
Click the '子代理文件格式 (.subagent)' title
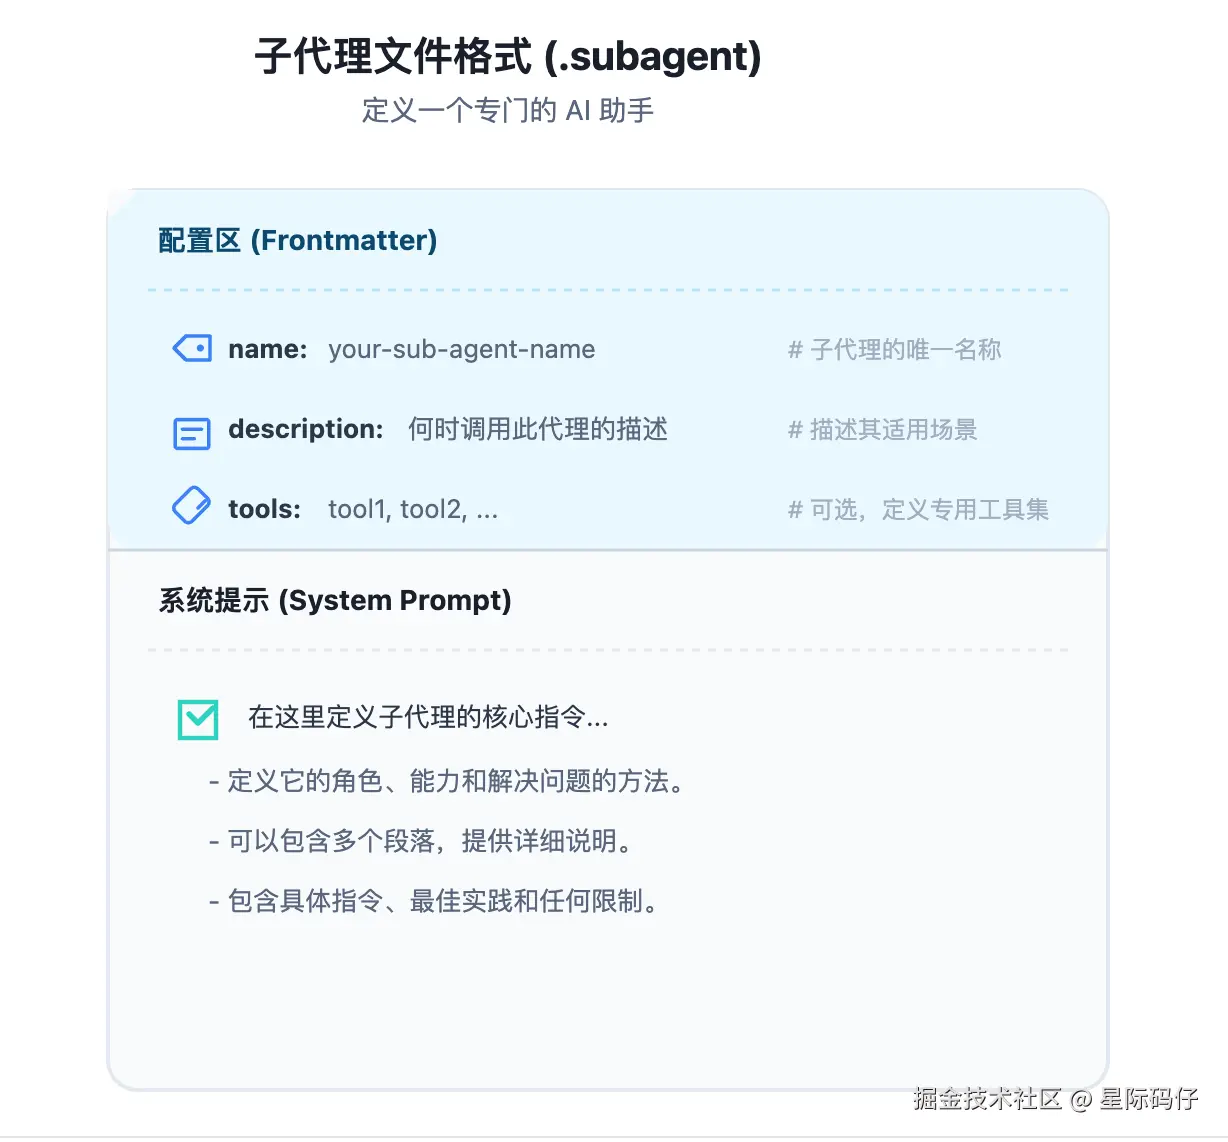tap(508, 56)
